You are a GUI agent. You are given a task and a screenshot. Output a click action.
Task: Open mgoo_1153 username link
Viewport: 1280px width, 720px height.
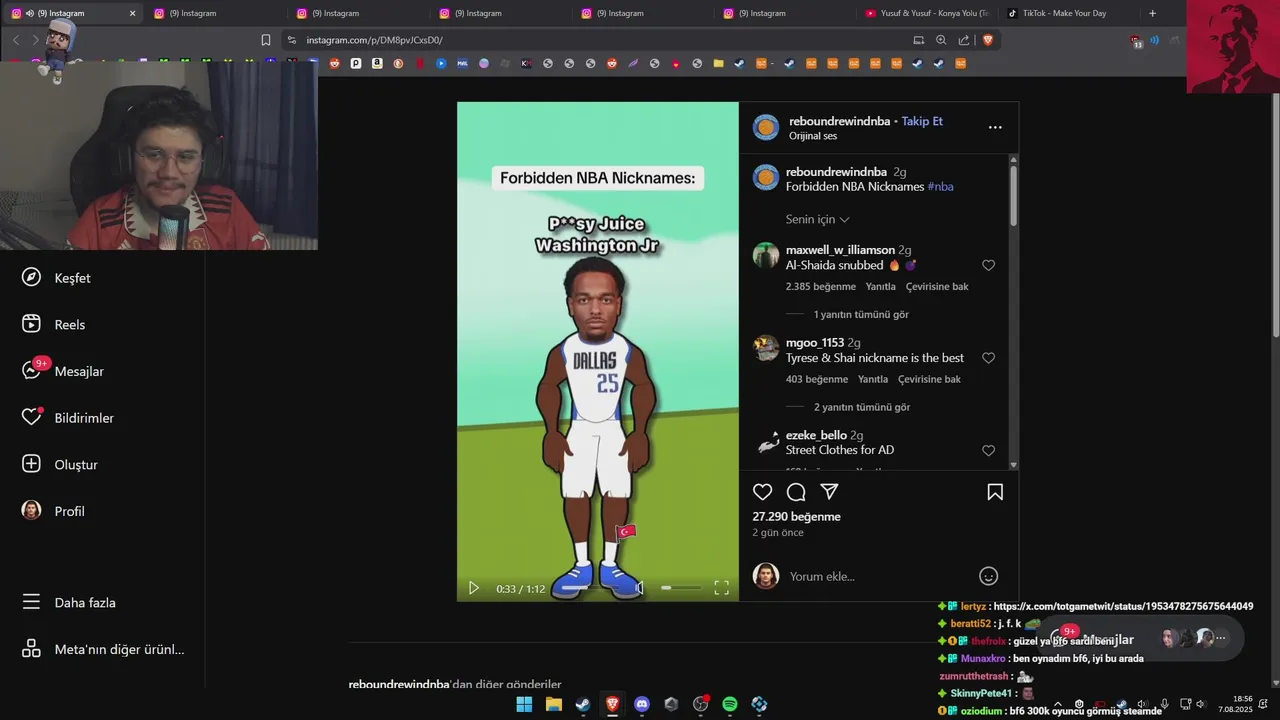[x=815, y=343]
